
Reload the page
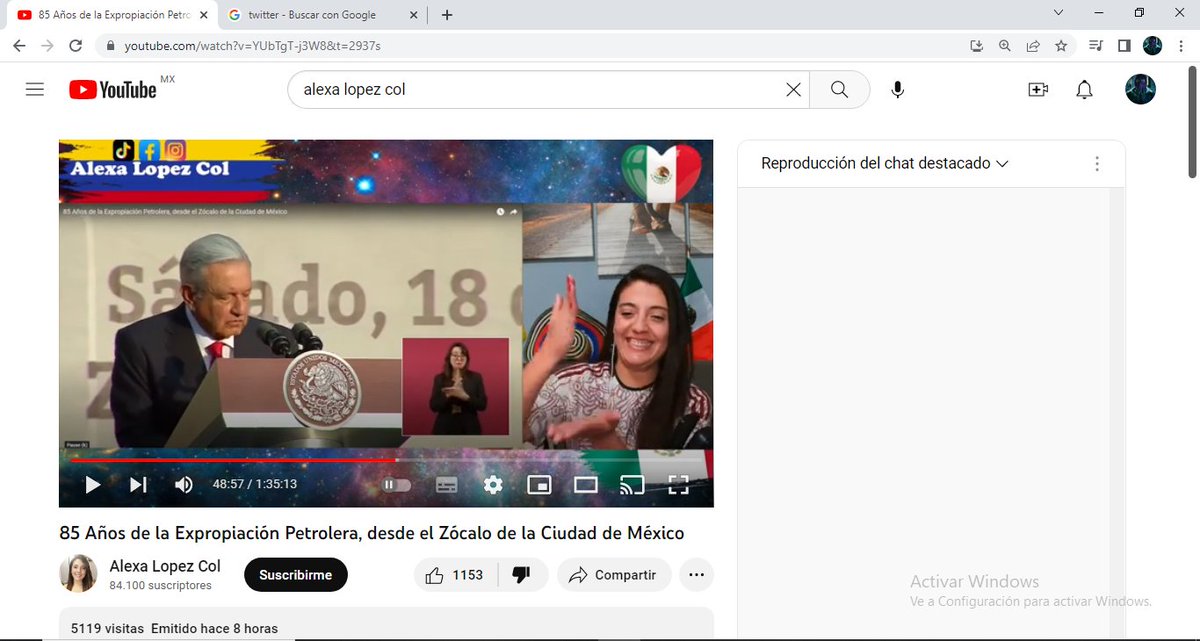pos(75,46)
